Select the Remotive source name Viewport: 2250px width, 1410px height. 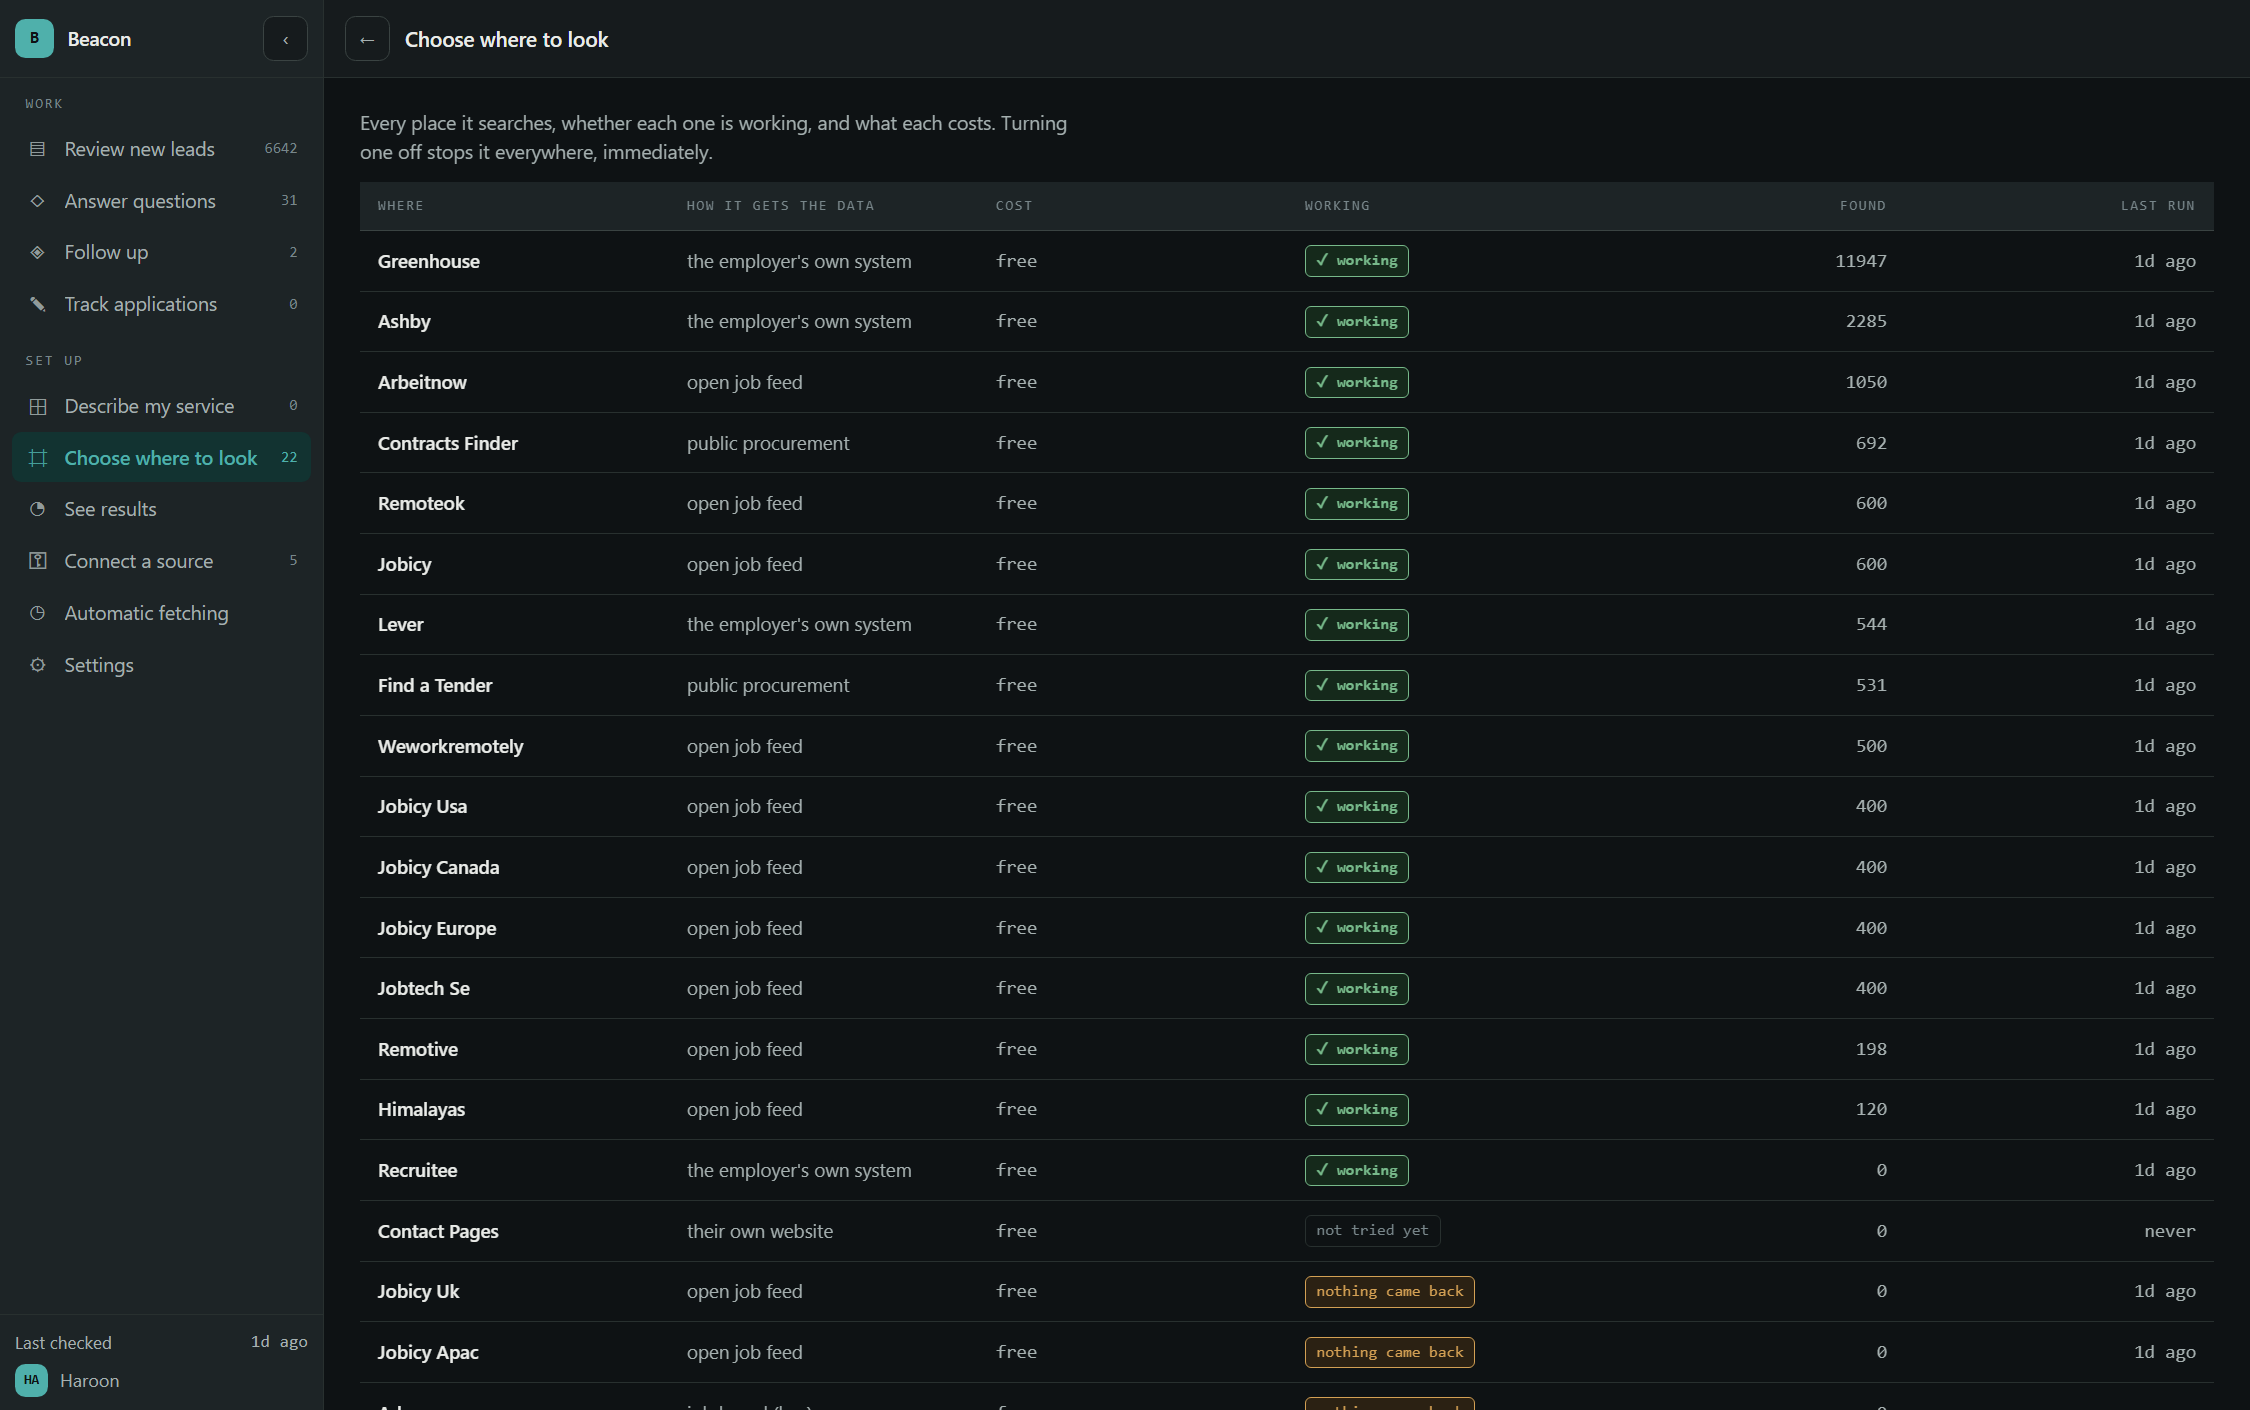pos(418,1049)
